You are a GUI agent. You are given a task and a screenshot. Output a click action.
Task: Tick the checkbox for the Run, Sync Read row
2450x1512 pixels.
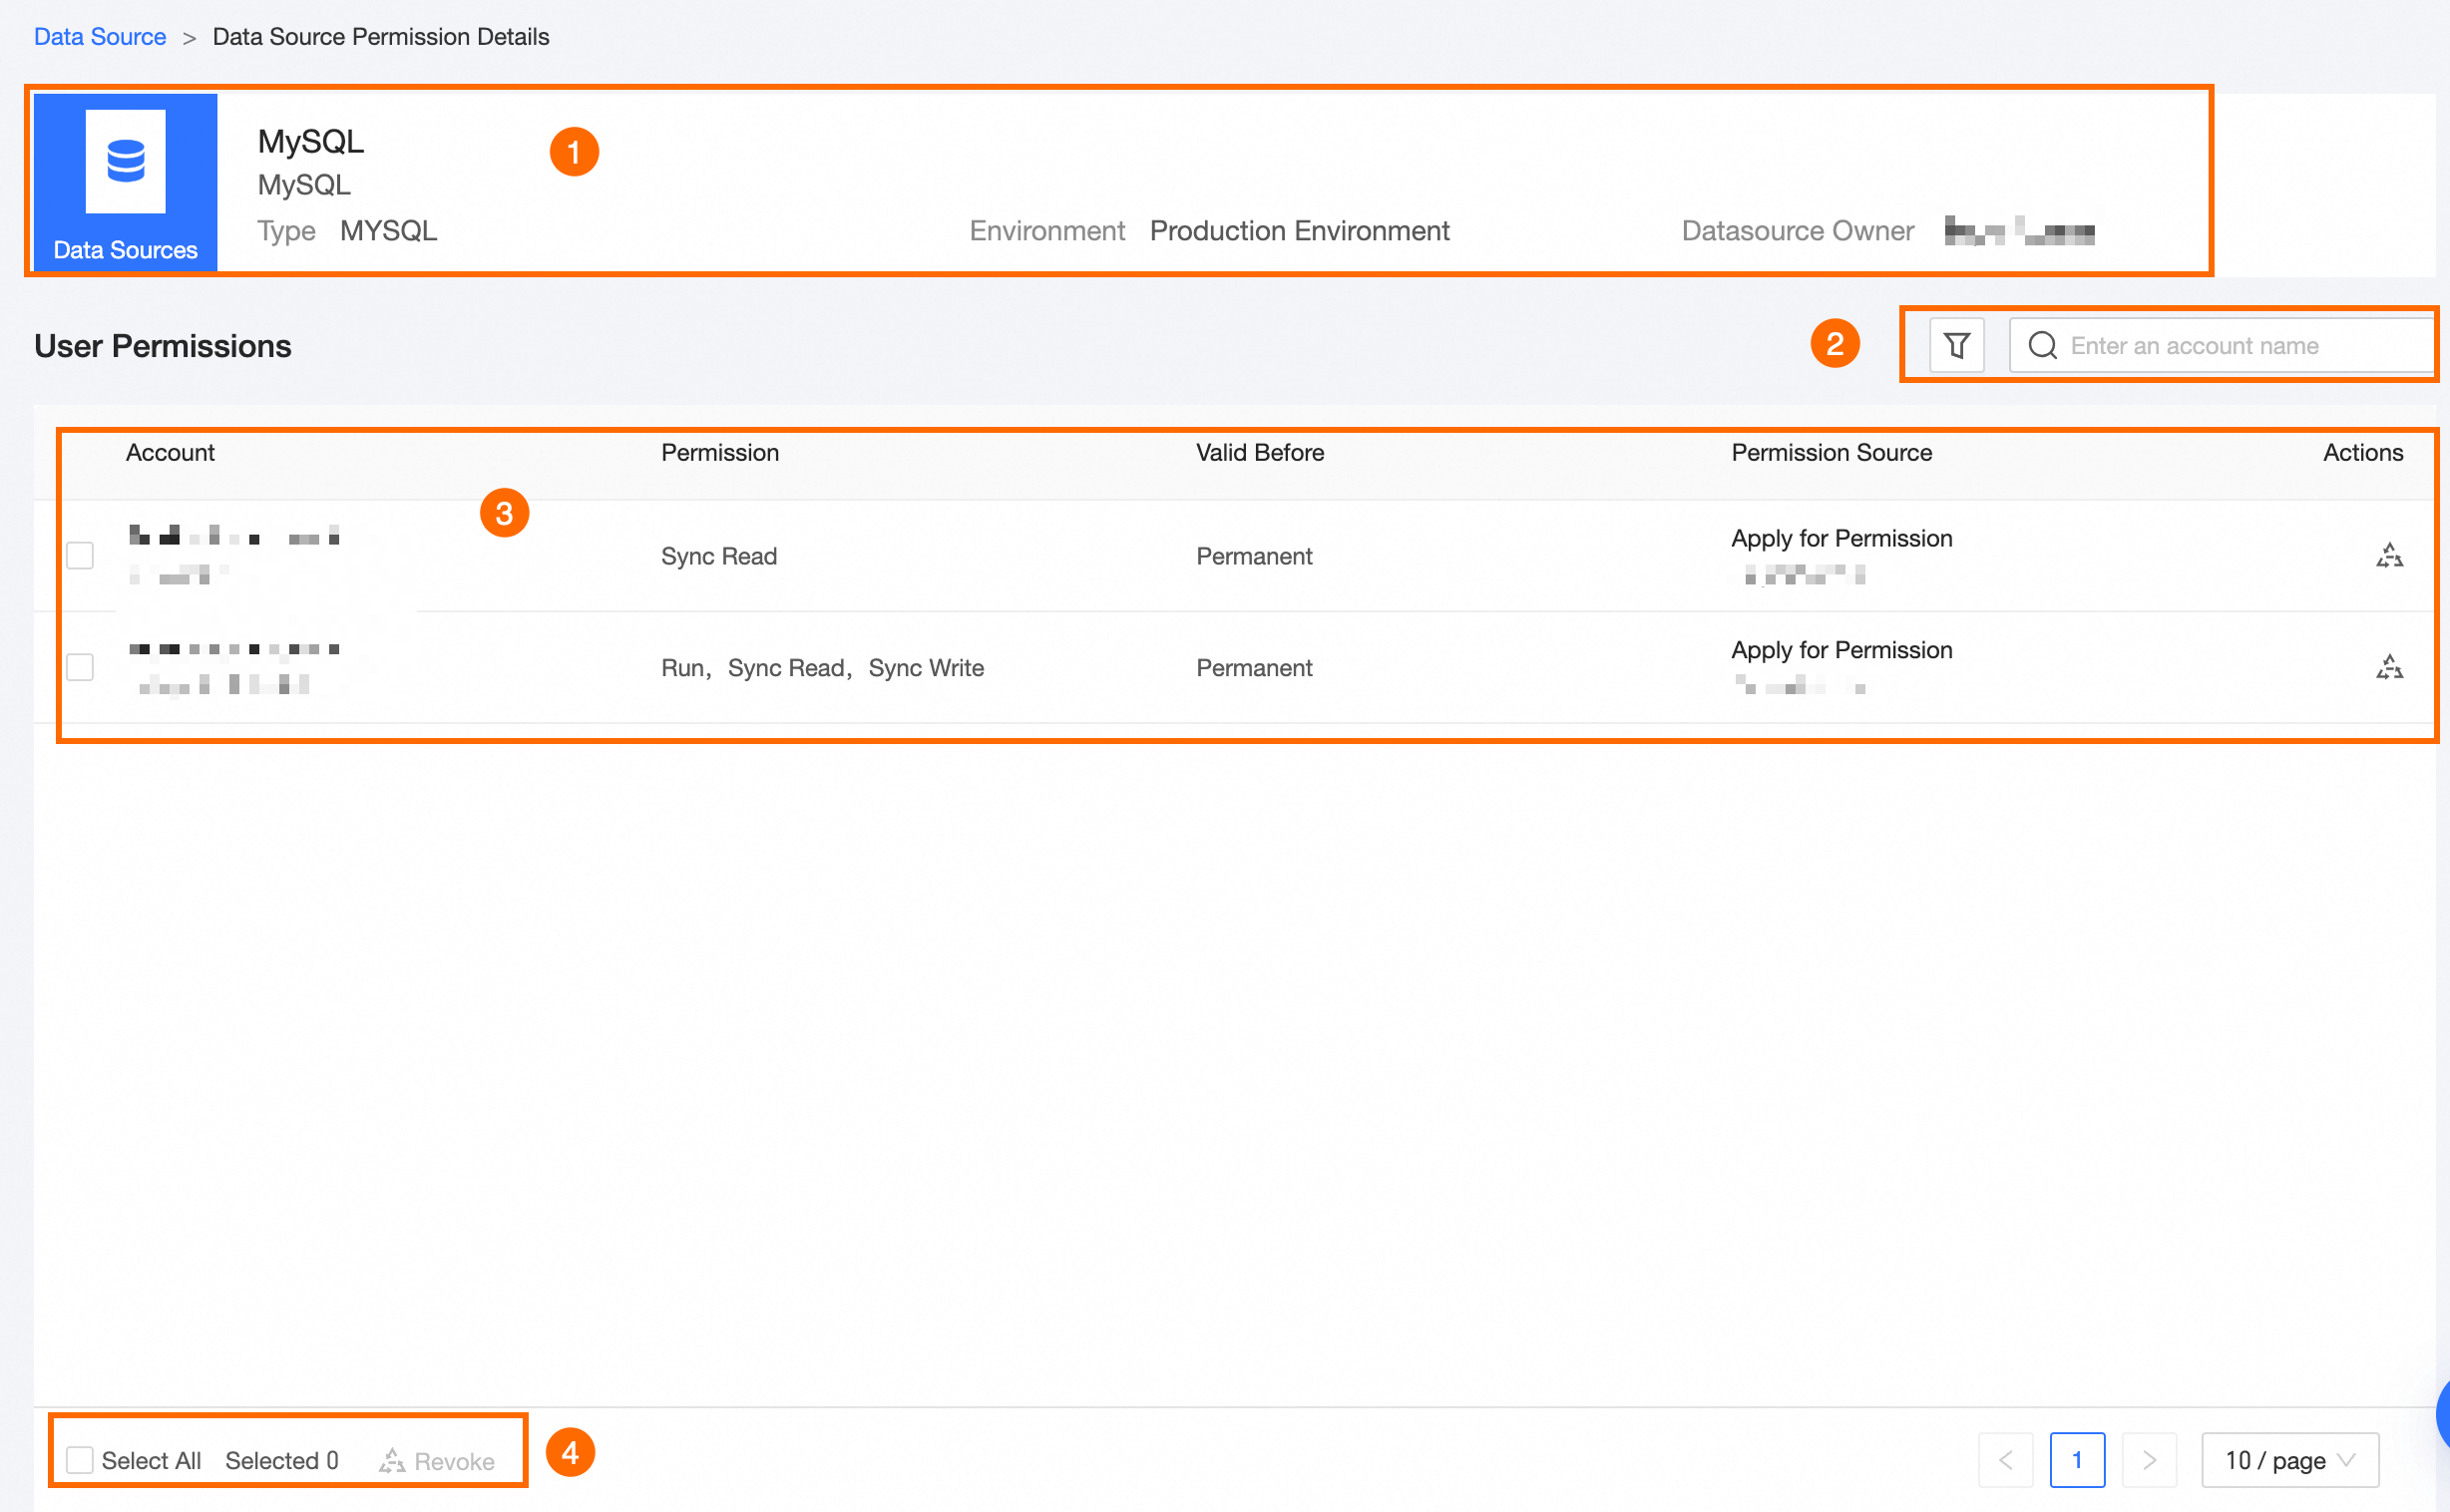[80, 667]
